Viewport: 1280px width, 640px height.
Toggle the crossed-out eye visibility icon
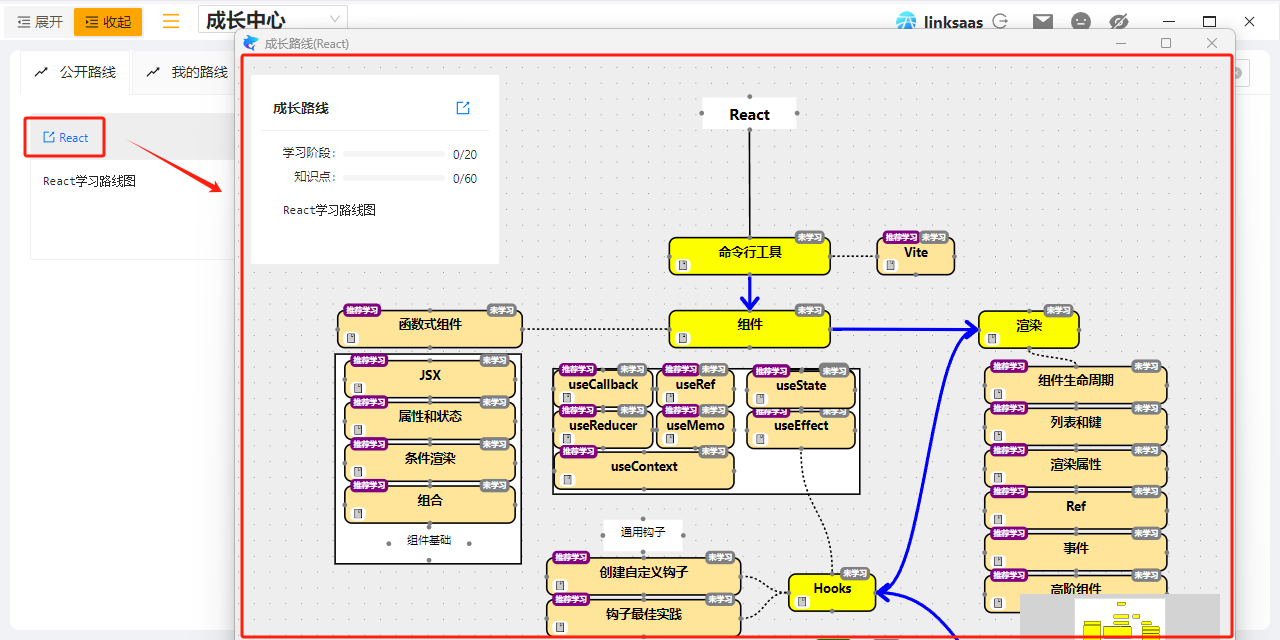[x=1119, y=21]
